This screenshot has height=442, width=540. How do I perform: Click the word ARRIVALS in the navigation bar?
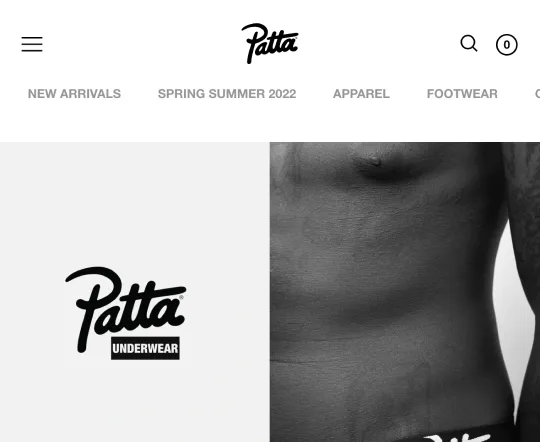[x=90, y=94]
